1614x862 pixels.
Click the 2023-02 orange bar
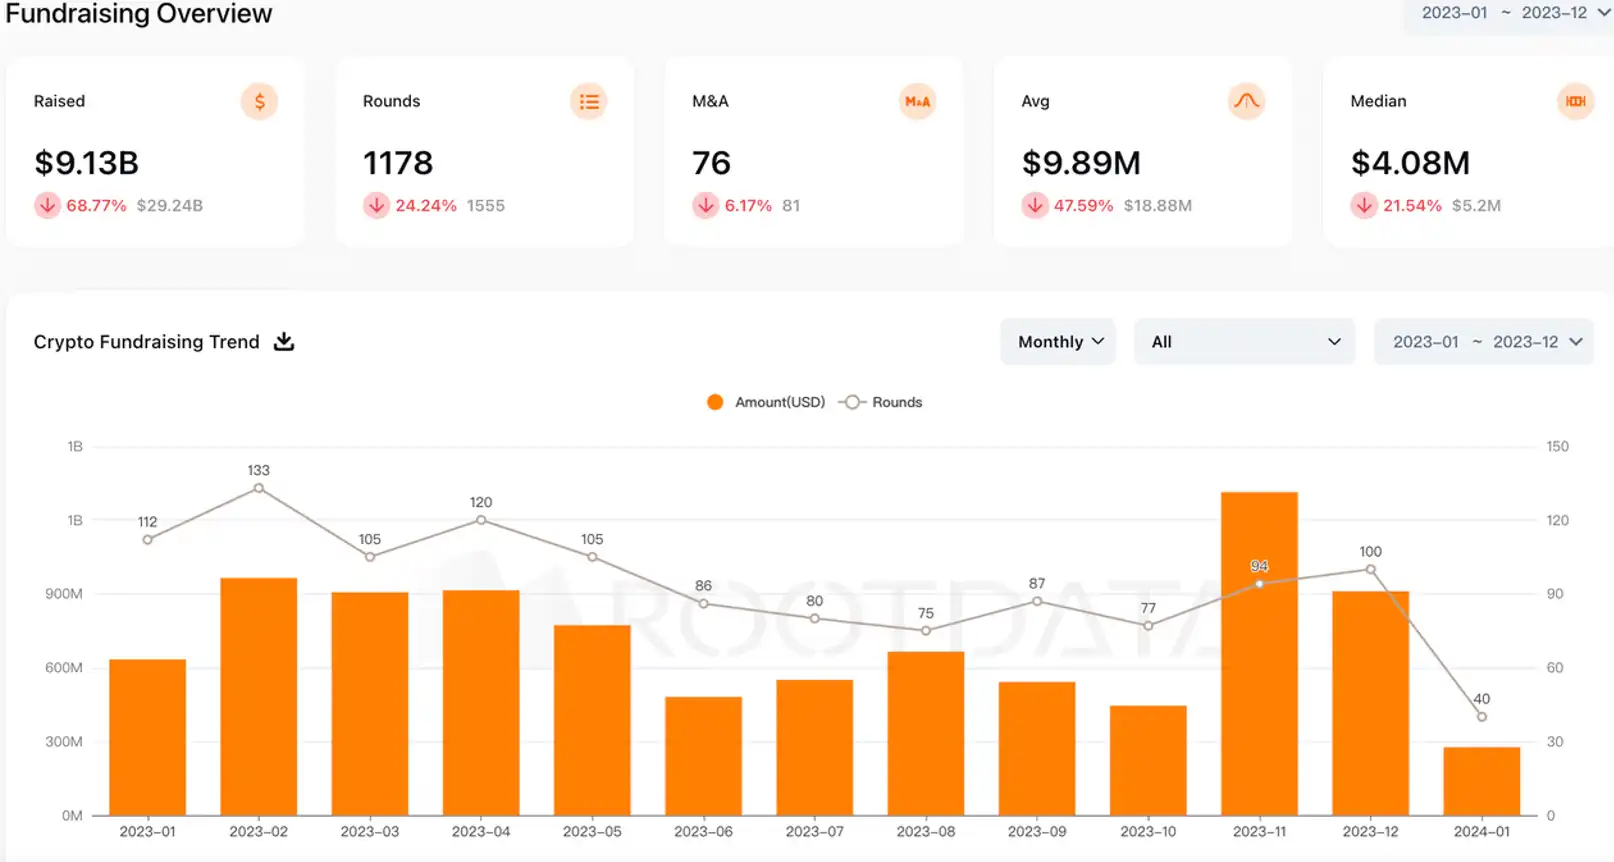(259, 697)
